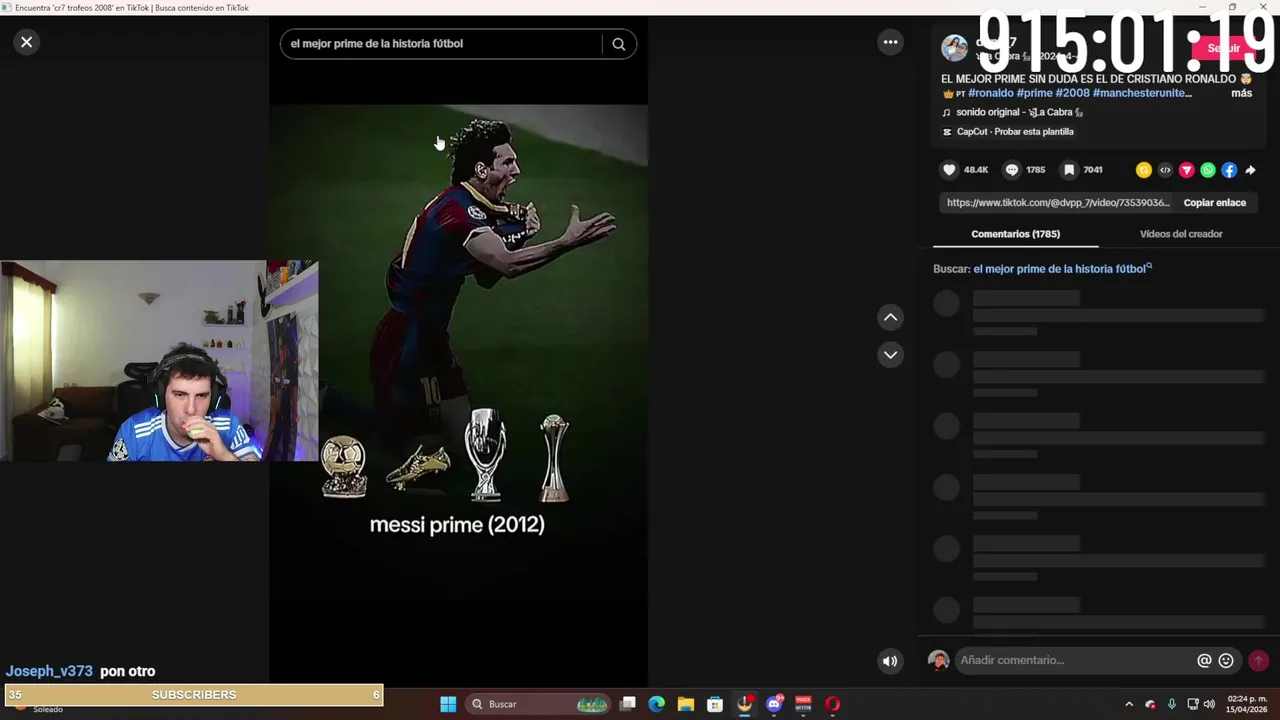Viewport: 1280px width, 720px height.
Task: Switch to Comentarios (1785) tab
Action: click(x=1015, y=234)
